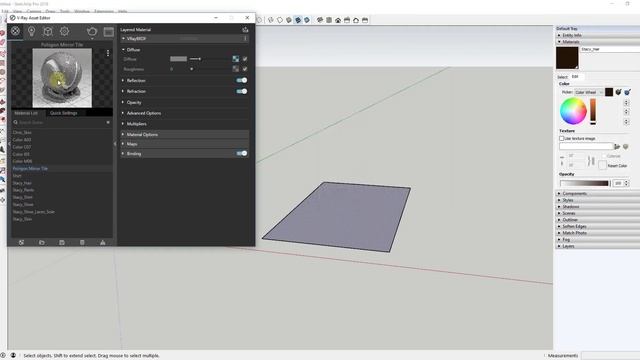Screen dimensions: 640x360
Task: Expand the Shadows tray panel
Action: [x=597, y=207]
